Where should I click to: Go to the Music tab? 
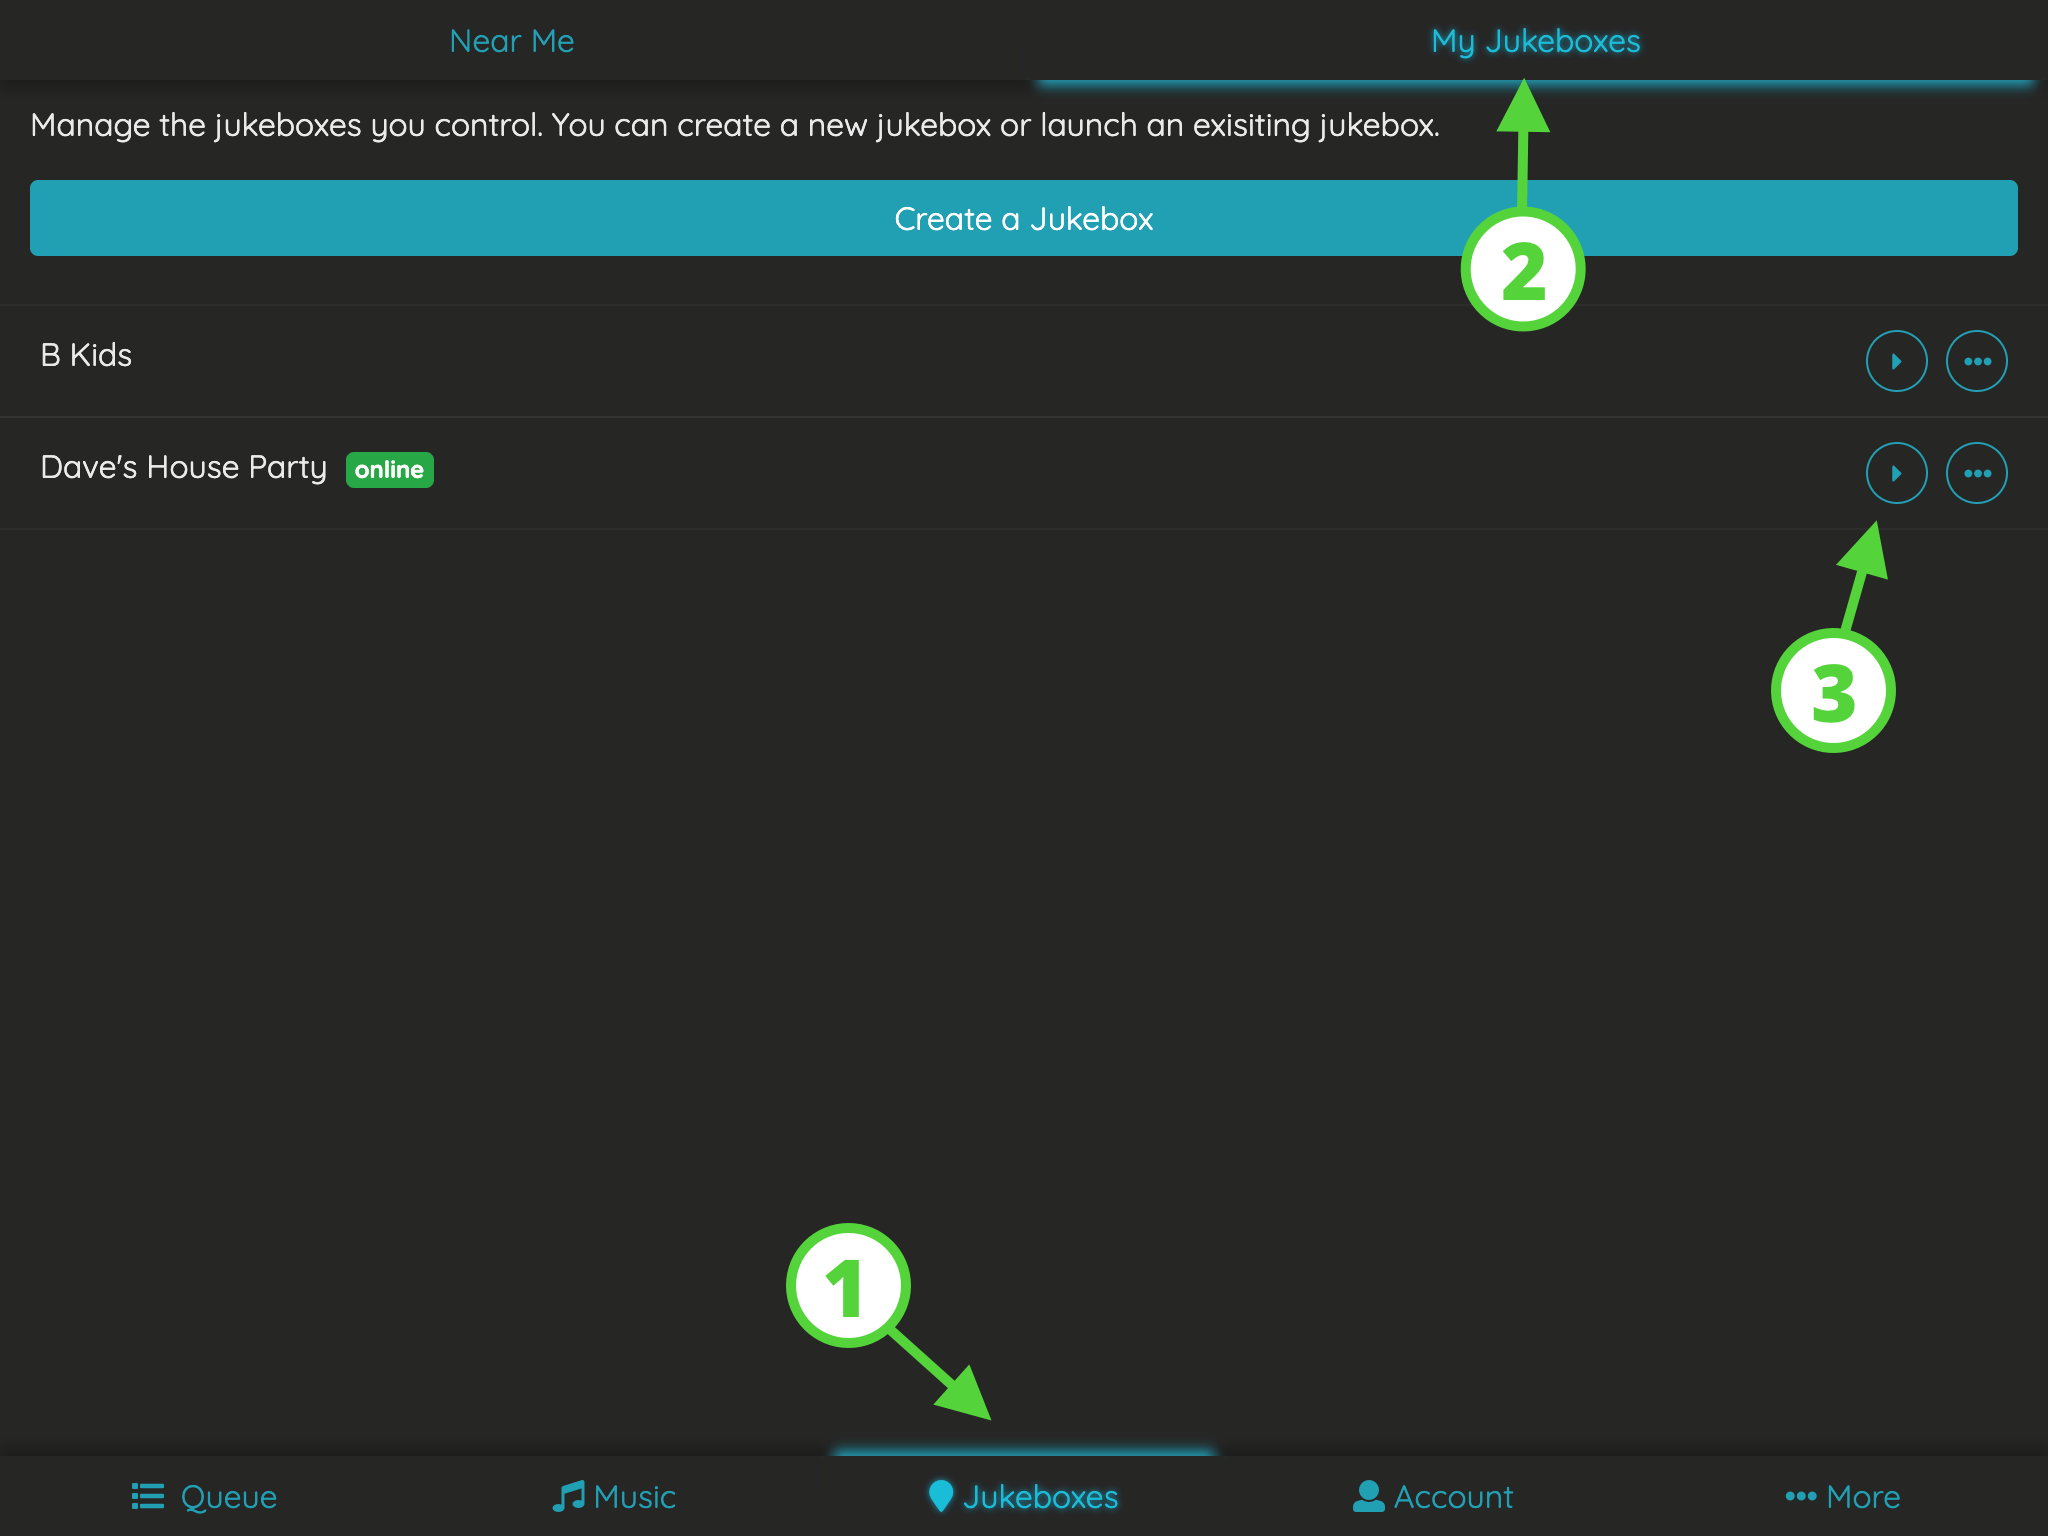pyautogui.click(x=614, y=1497)
